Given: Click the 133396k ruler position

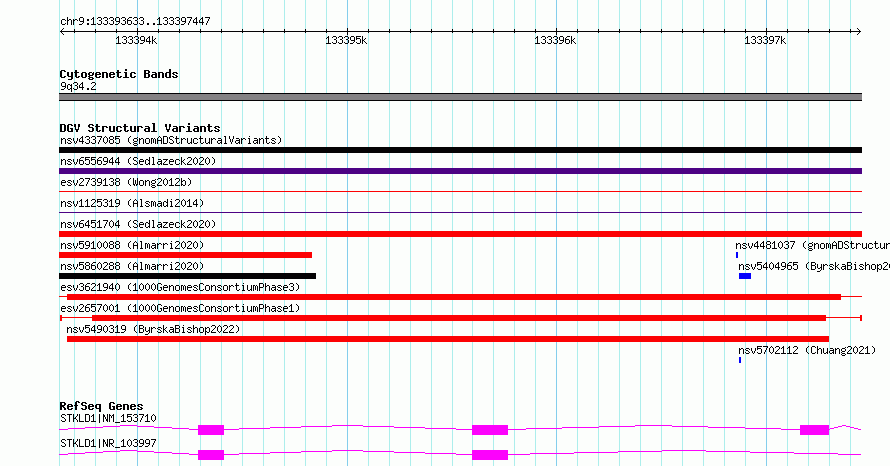Looking at the screenshot, I should tap(555, 40).
